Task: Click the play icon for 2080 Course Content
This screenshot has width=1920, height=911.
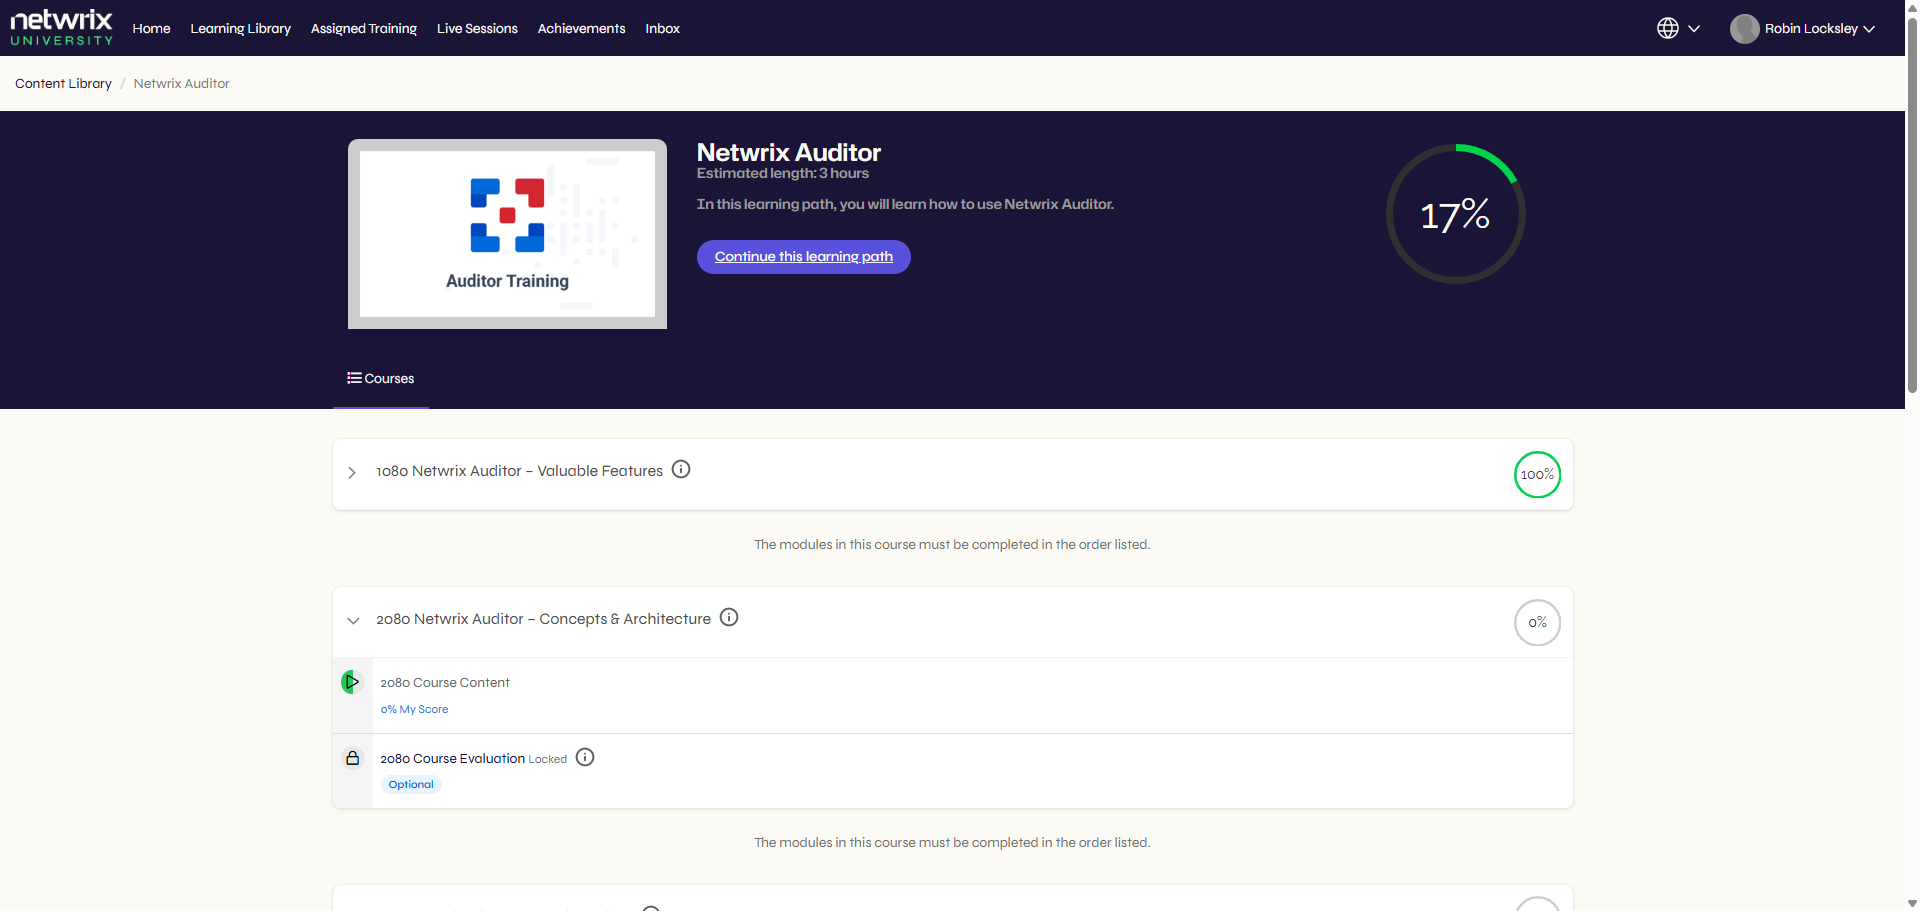Action: pos(351,682)
